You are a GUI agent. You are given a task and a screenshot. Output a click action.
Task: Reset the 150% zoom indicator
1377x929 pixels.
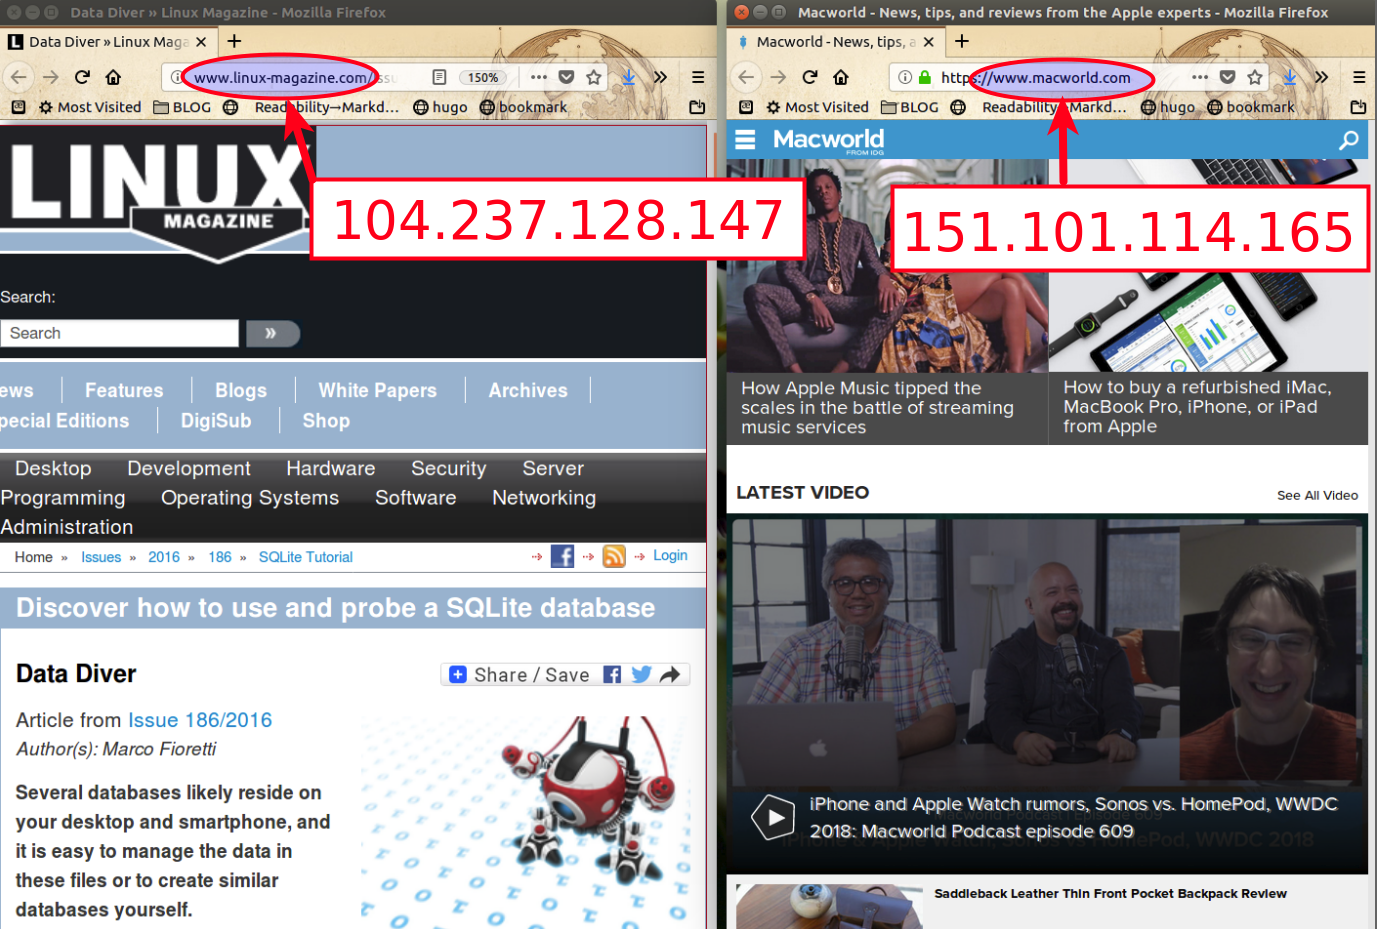[x=482, y=77]
